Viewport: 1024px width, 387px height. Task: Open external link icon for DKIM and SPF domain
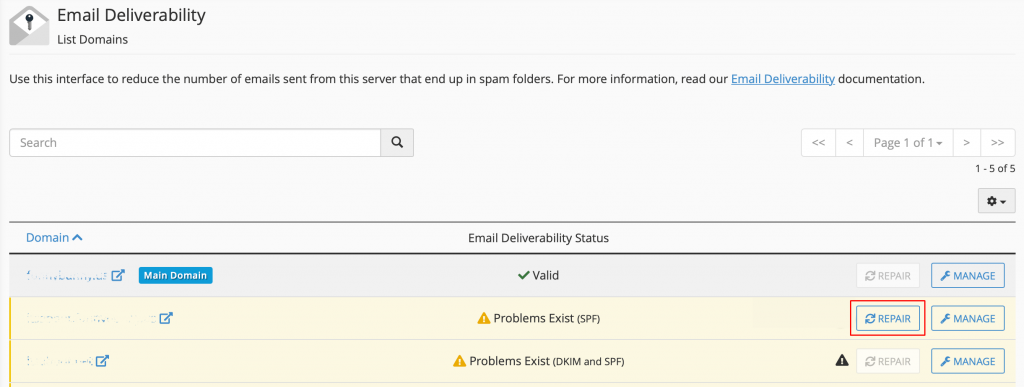(103, 360)
